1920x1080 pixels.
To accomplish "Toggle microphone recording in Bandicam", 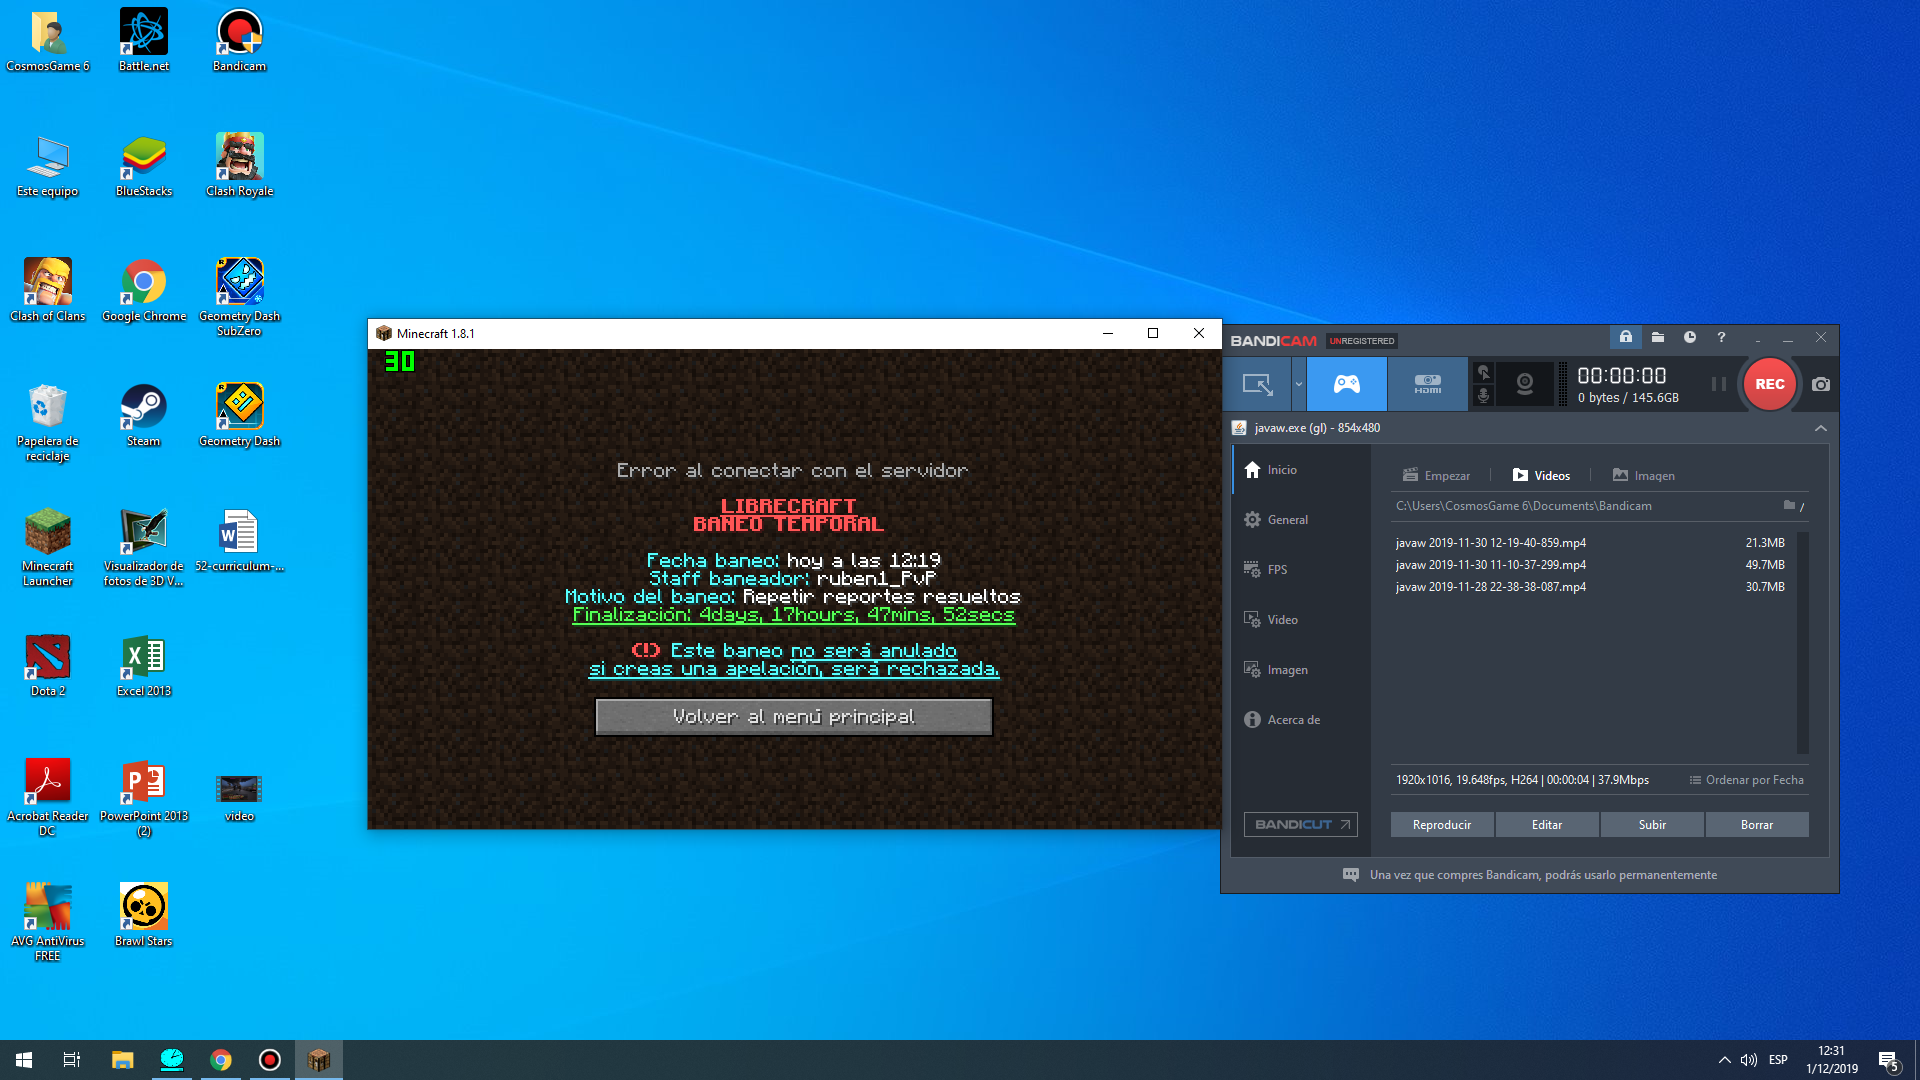I will [1484, 396].
